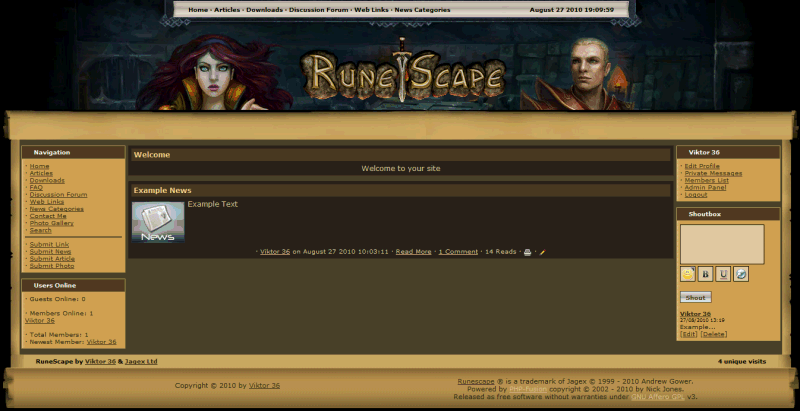
Task: Open Discussion Forum in the top menu bar
Action: (x=319, y=10)
